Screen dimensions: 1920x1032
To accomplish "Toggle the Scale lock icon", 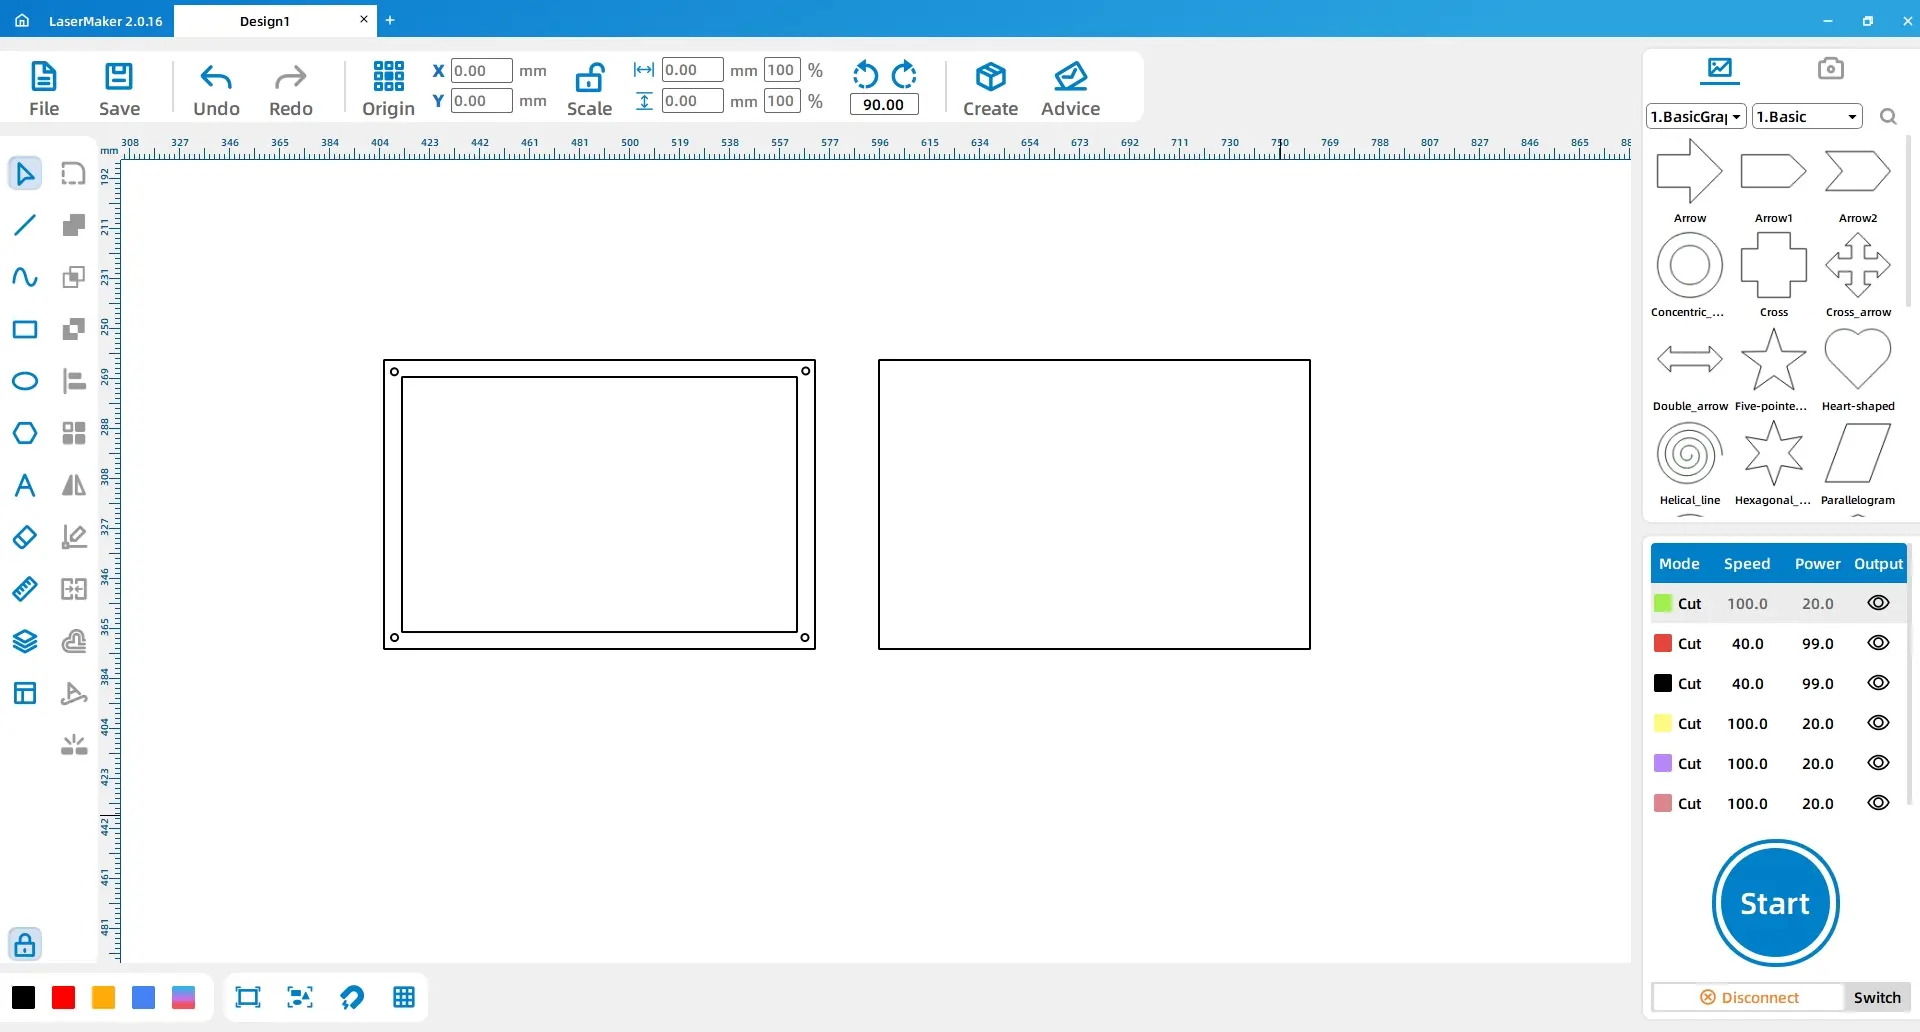I will [589, 89].
